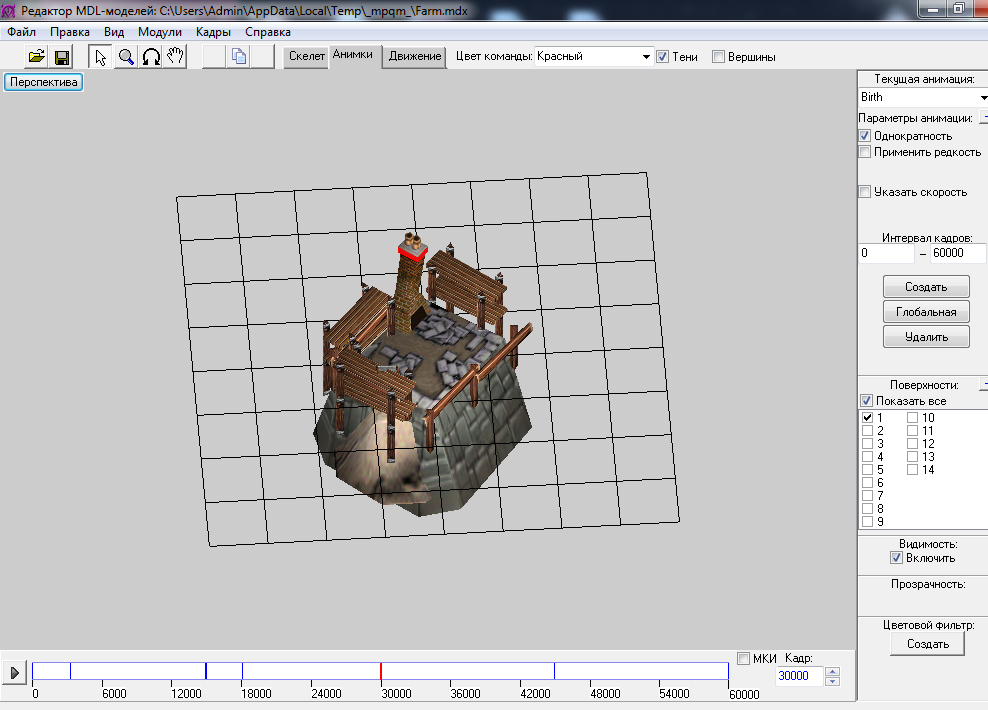Click the copy pages toolbar icon
The image size is (988, 710).
point(239,57)
